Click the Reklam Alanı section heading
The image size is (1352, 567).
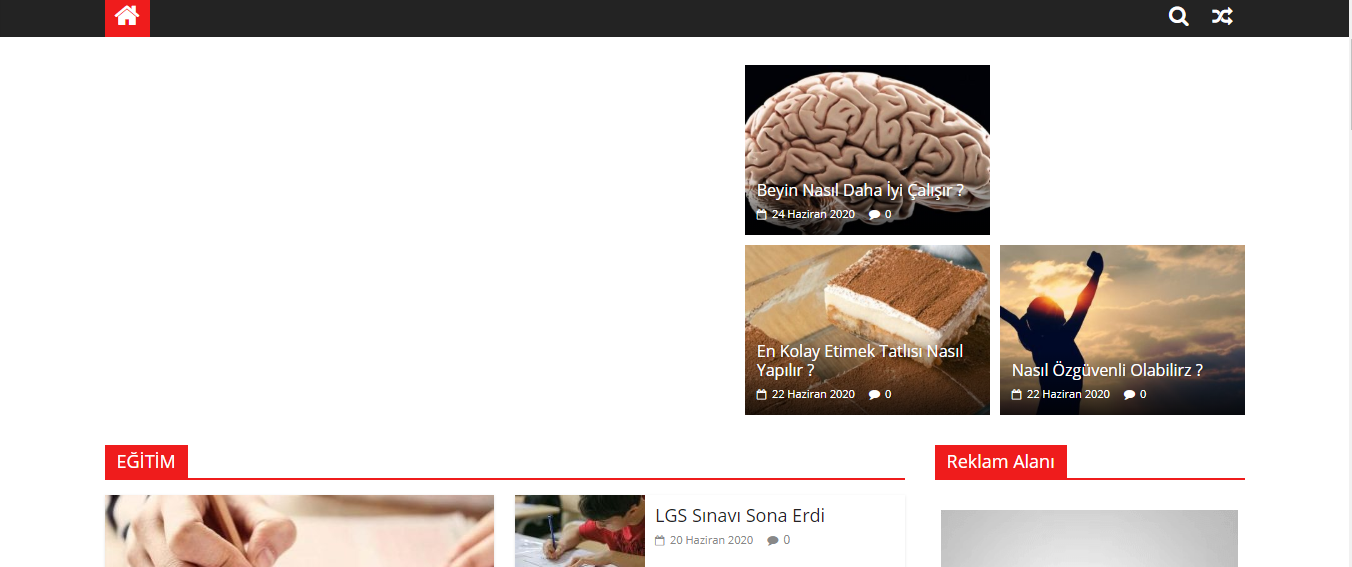point(1001,462)
